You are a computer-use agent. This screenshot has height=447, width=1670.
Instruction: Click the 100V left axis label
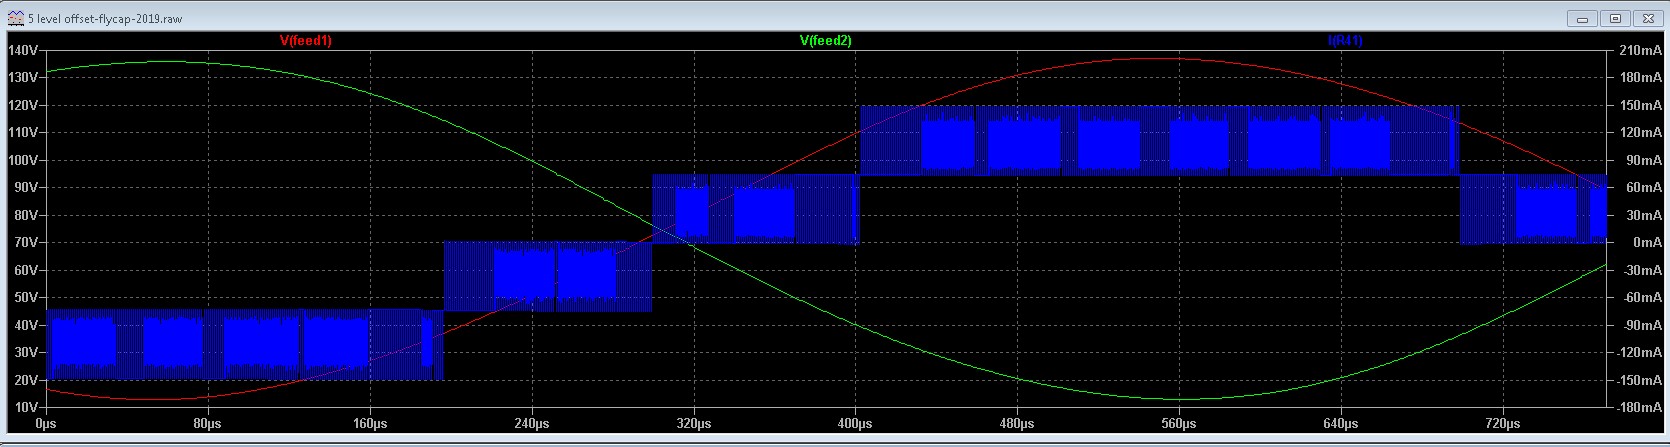(x=22, y=160)
